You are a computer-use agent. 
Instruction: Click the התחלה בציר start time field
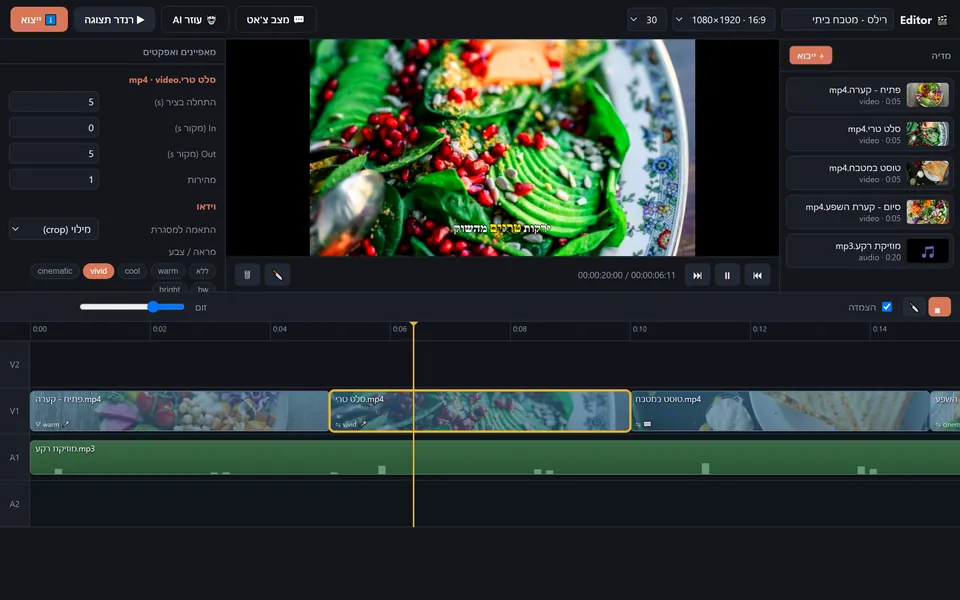pos(54,102)
